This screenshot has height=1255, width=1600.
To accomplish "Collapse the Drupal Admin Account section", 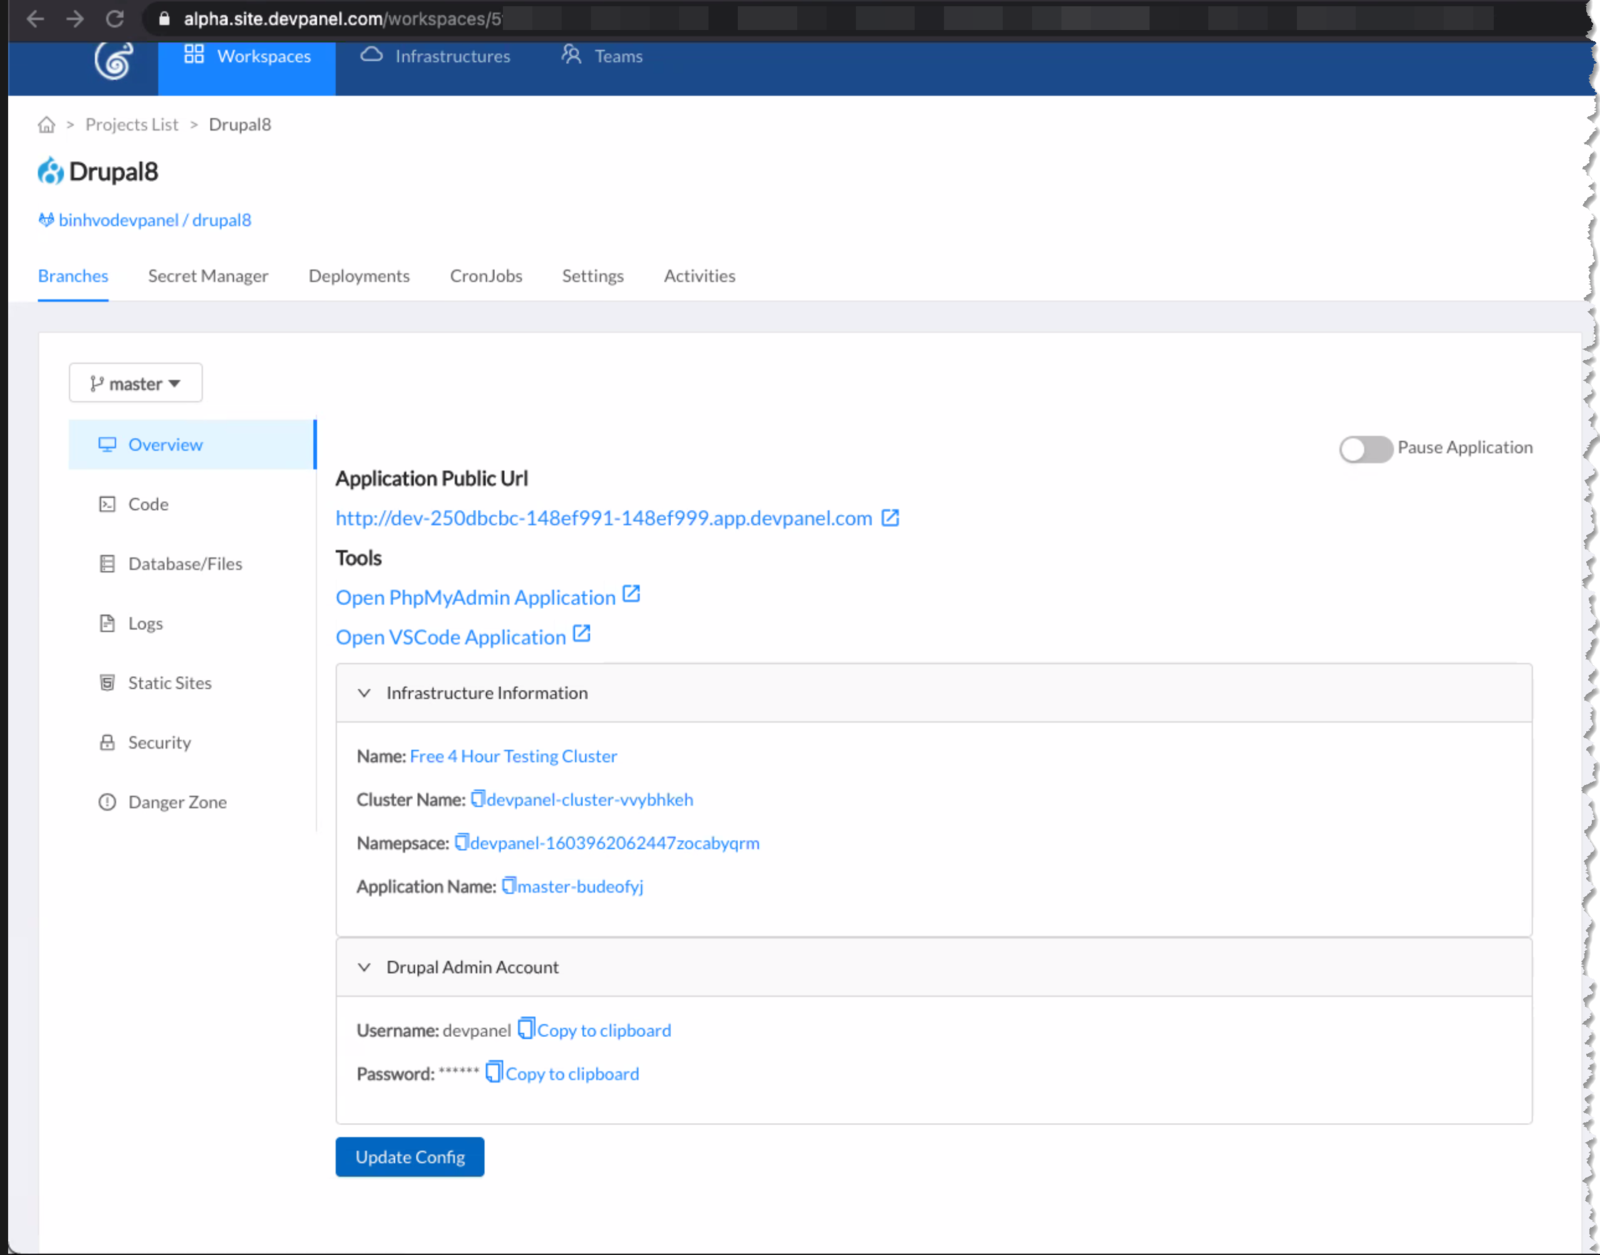I will (365, 967).
